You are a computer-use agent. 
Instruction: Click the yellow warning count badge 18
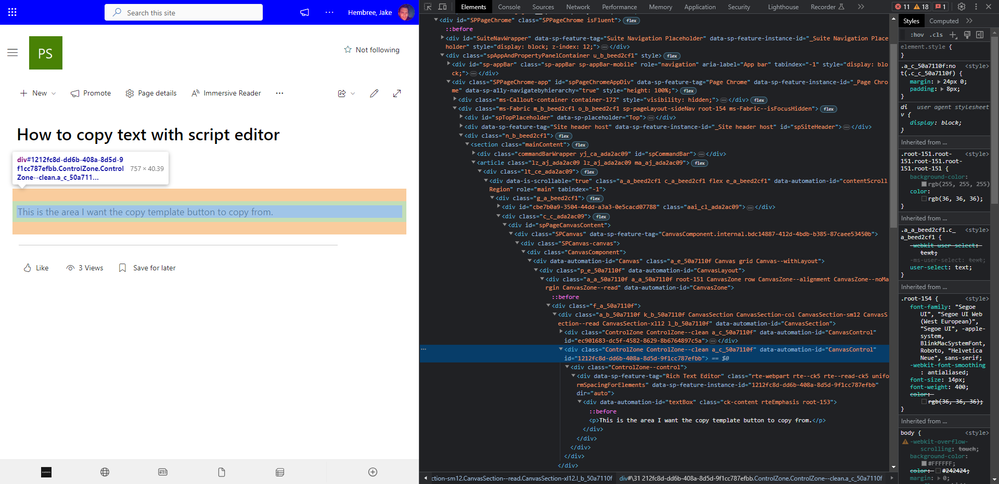point(922,7)
